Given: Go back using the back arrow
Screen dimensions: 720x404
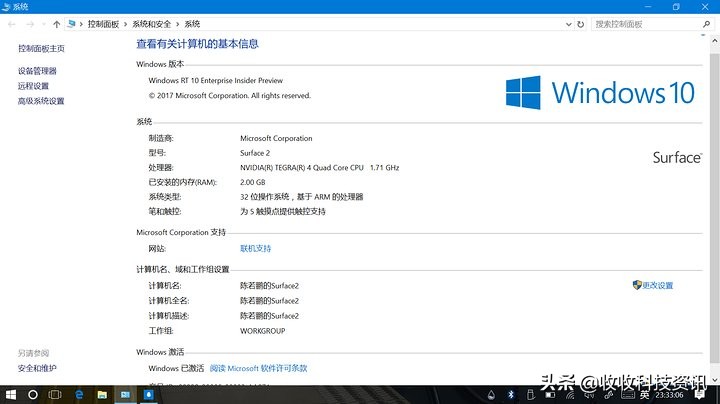Looking at the screenshot, I should [12, 24].
